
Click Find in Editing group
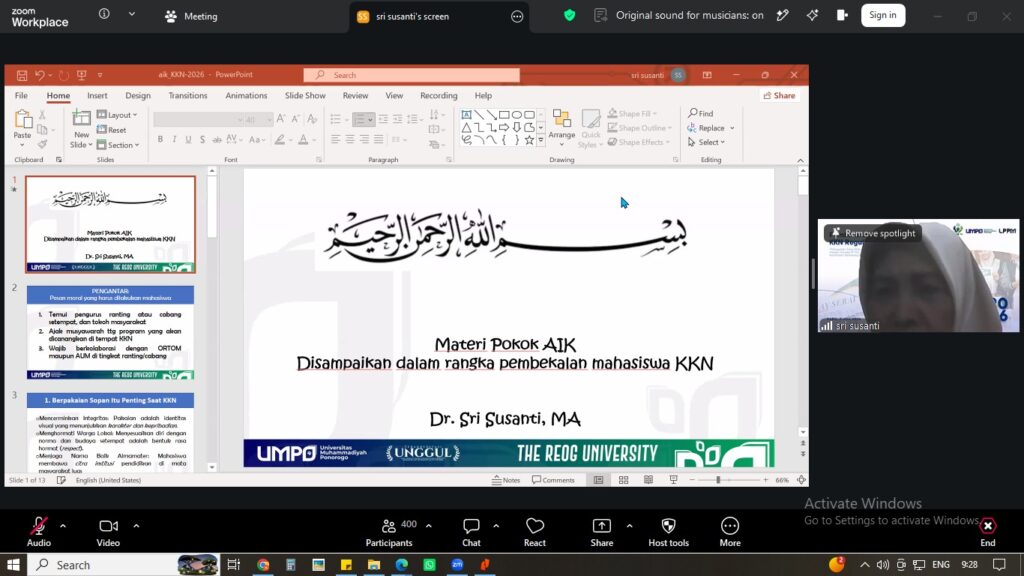[701, 114]
